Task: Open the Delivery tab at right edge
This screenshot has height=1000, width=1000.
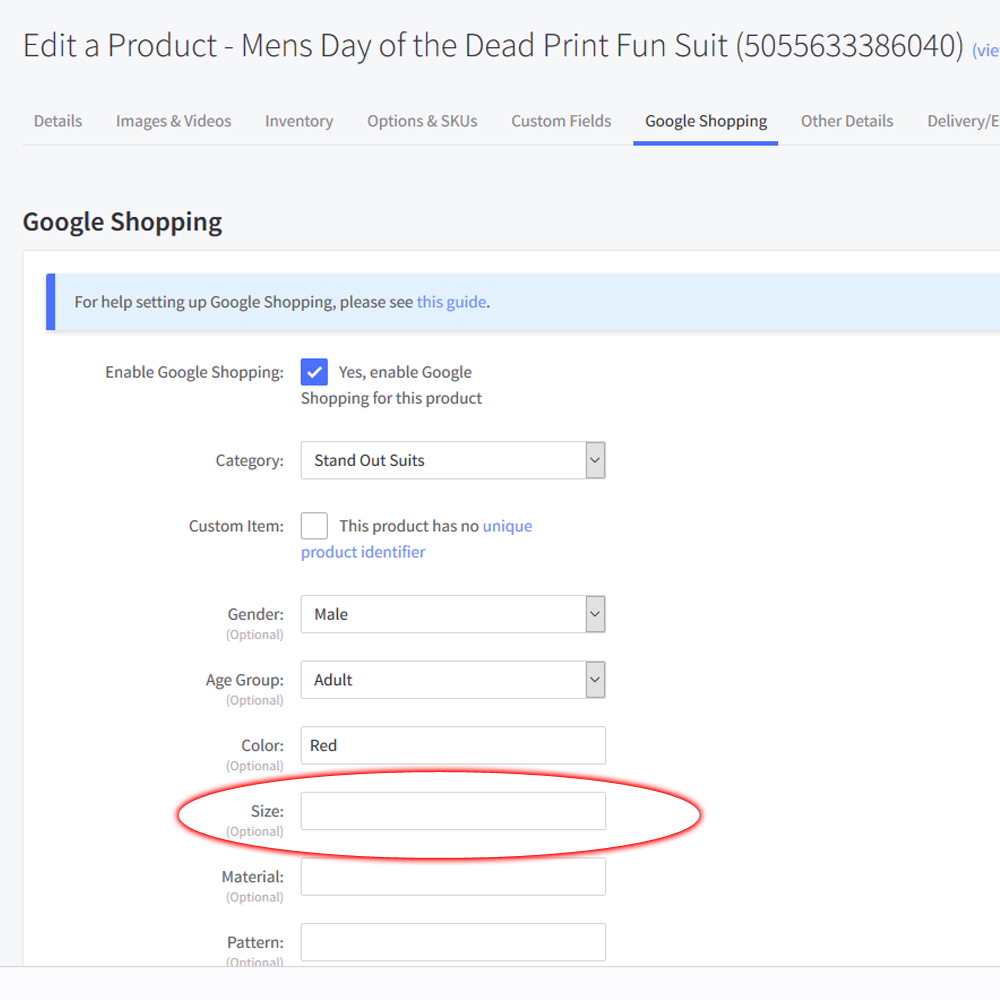Action: [962, 121]
